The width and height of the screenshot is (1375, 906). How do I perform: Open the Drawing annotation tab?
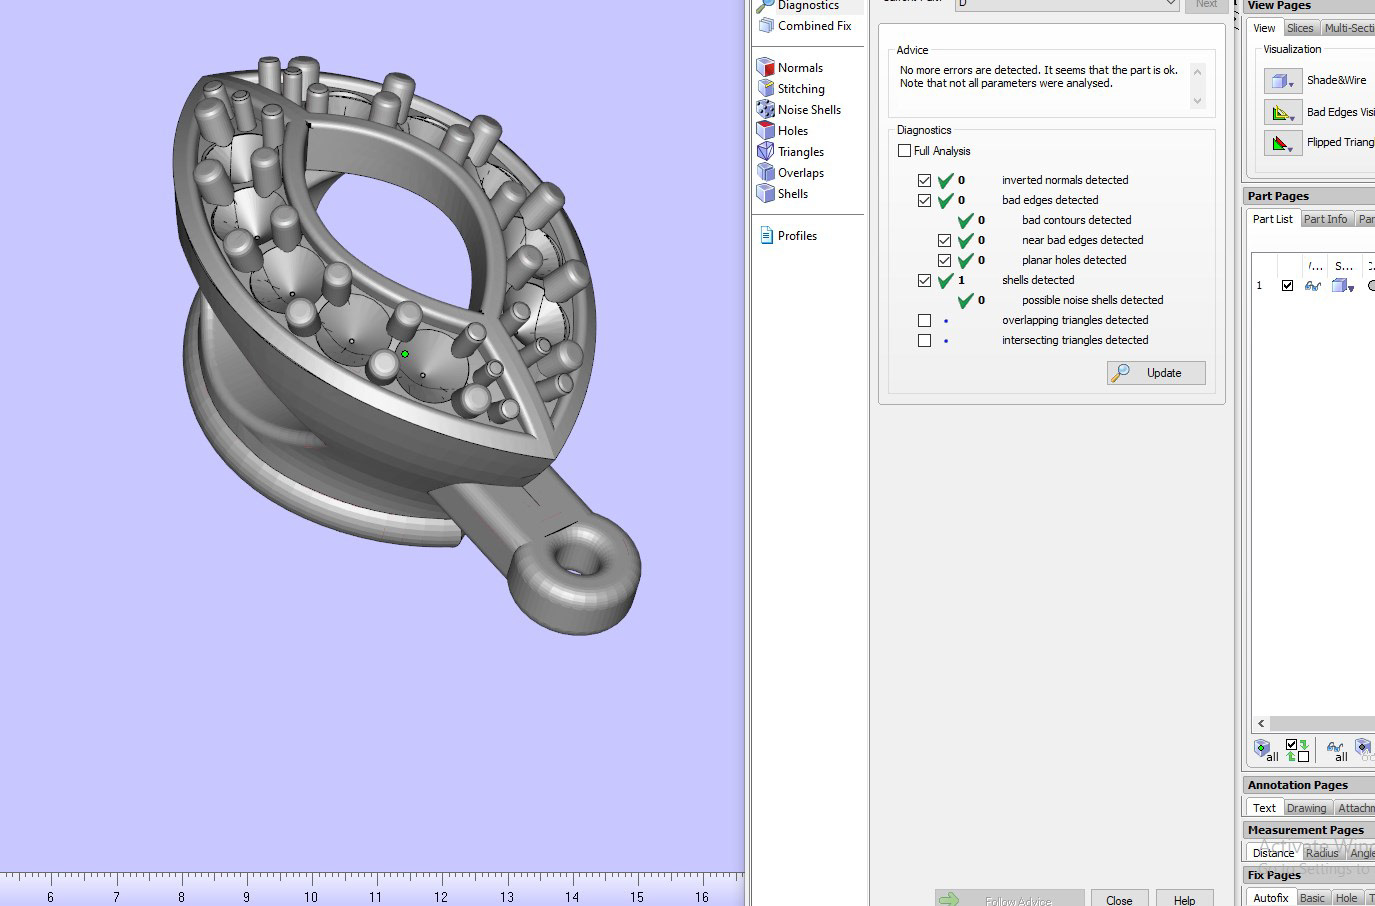(1306, 808)
